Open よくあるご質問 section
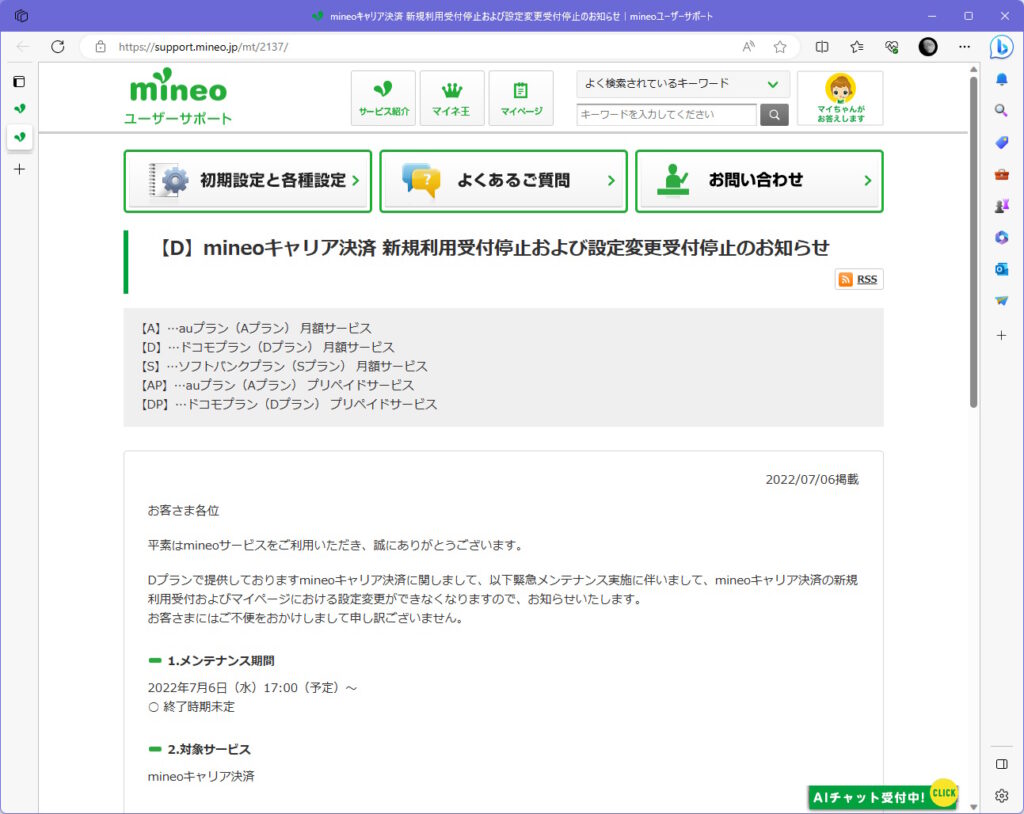Viewport: 1024px width, 814px height. 504,181
